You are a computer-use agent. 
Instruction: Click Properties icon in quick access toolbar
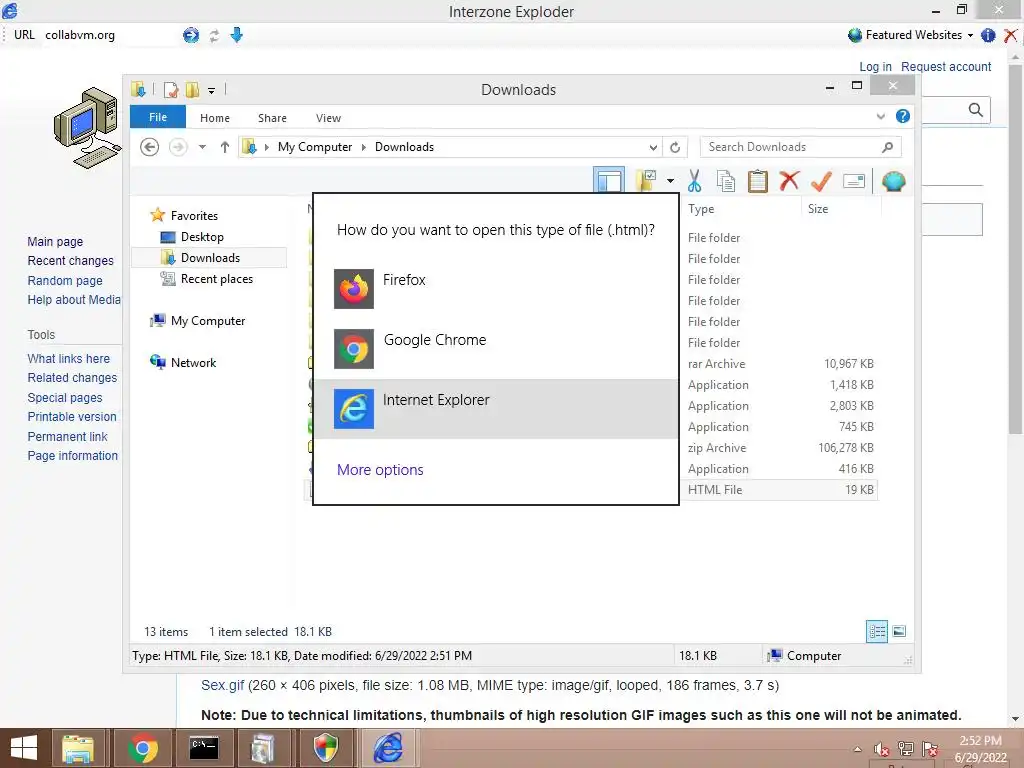point(171,89)
